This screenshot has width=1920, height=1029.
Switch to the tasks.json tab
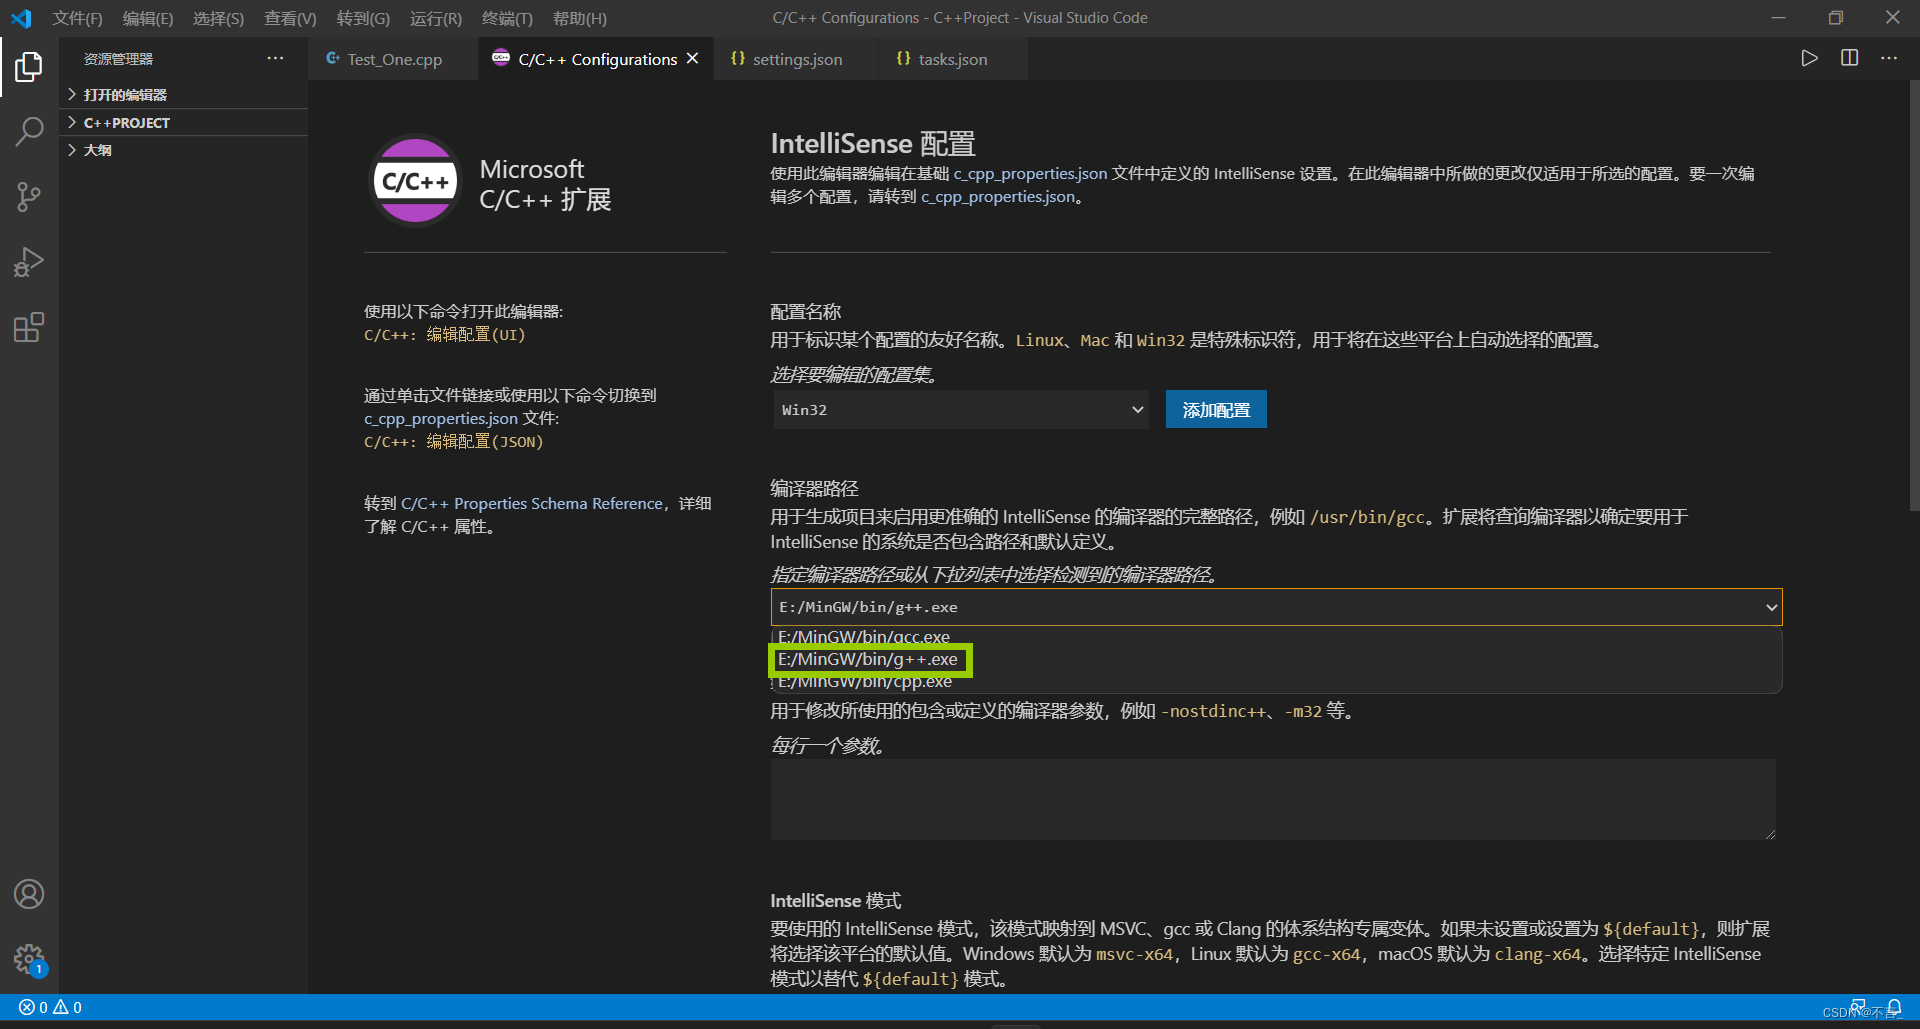[x=952, y=59]
